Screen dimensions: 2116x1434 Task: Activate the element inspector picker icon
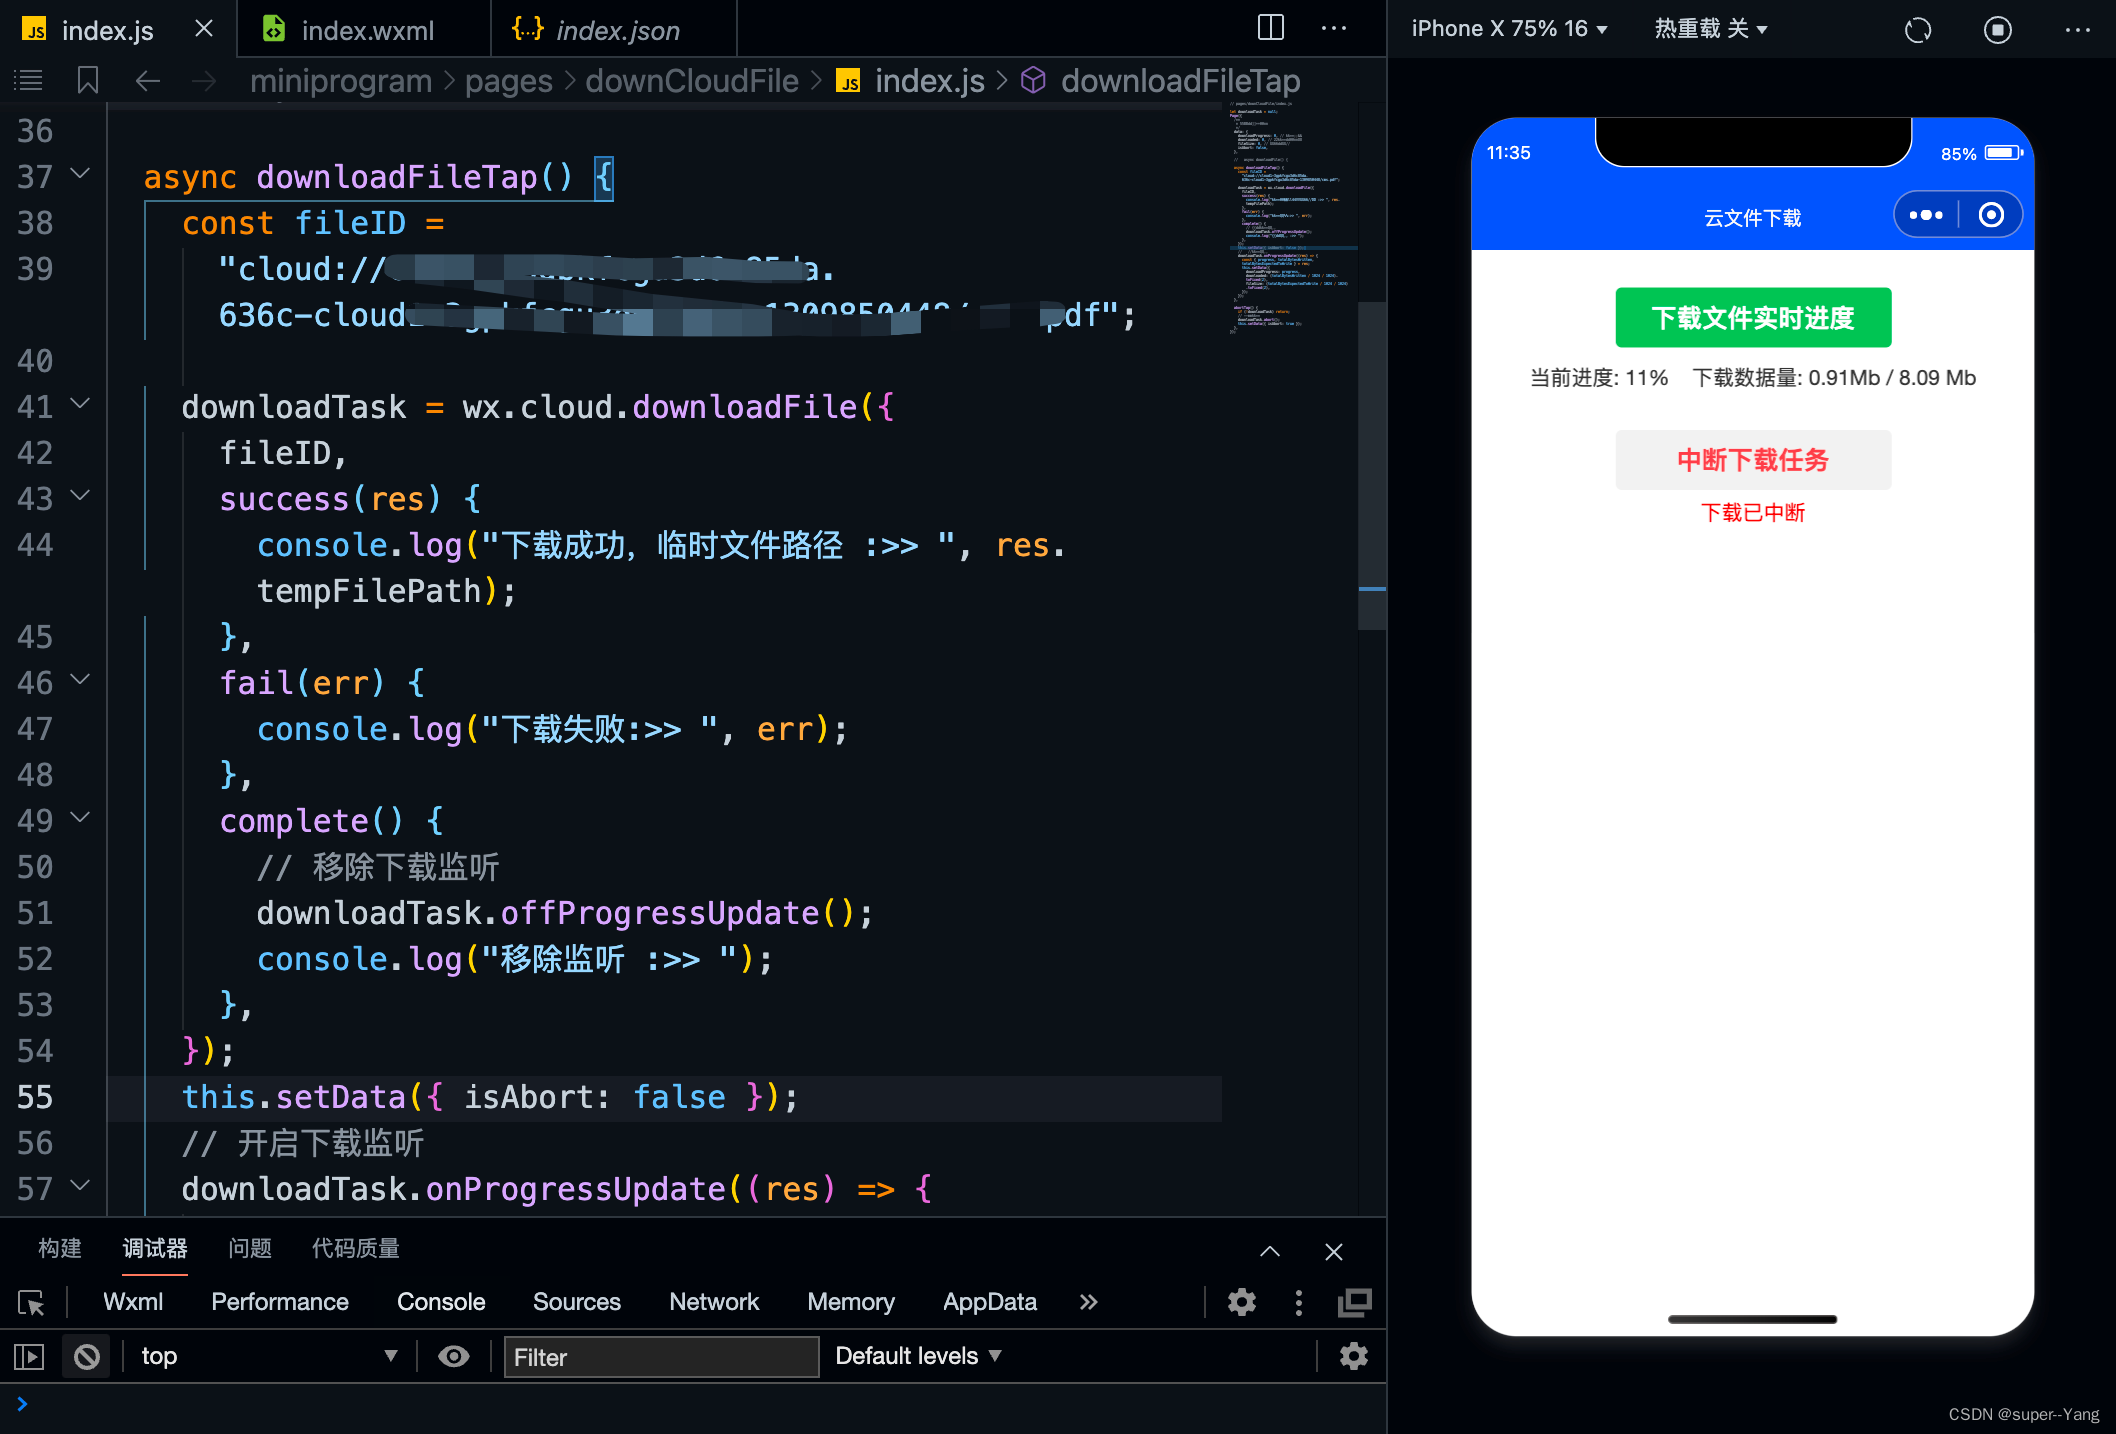point(31,1302)
